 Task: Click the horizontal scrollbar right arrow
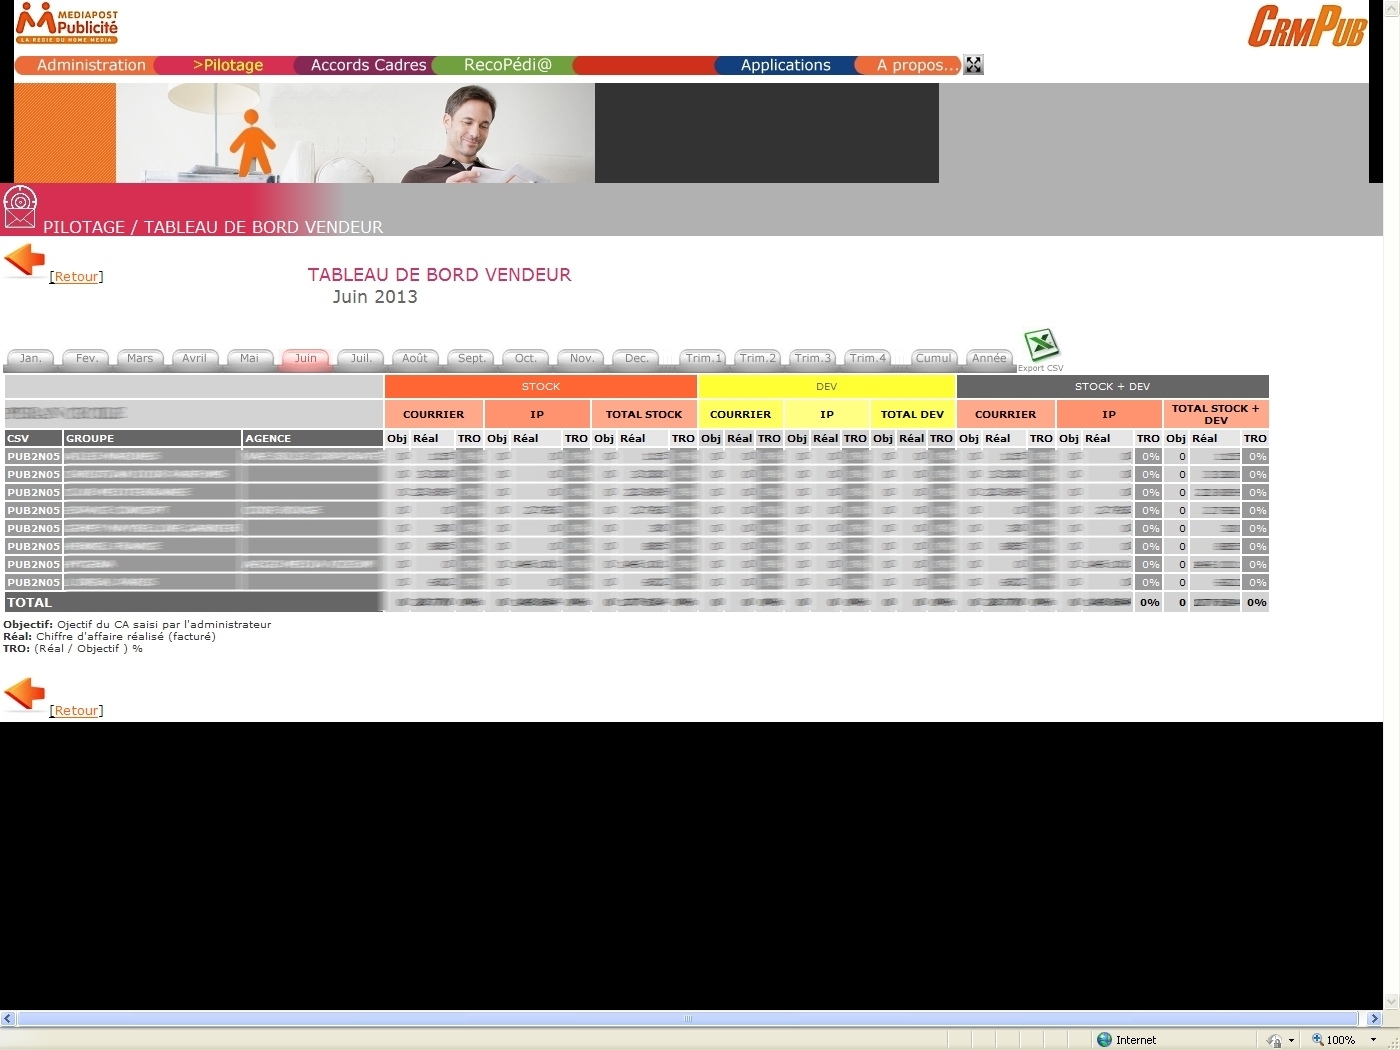pos(1374,1019)
